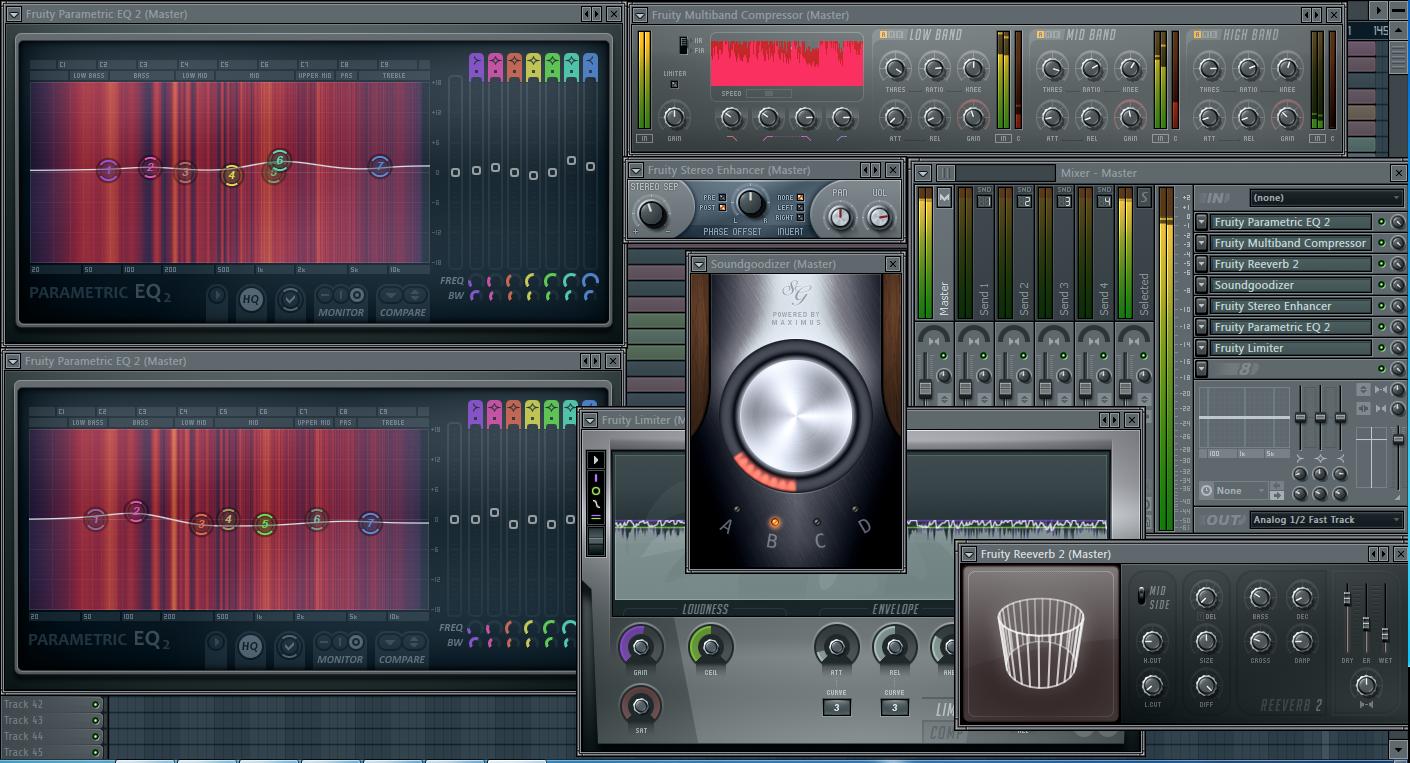Open Soundgoodizer slot options arrow in mixer
The image size is (1410, 763).
coord(1202,285)
